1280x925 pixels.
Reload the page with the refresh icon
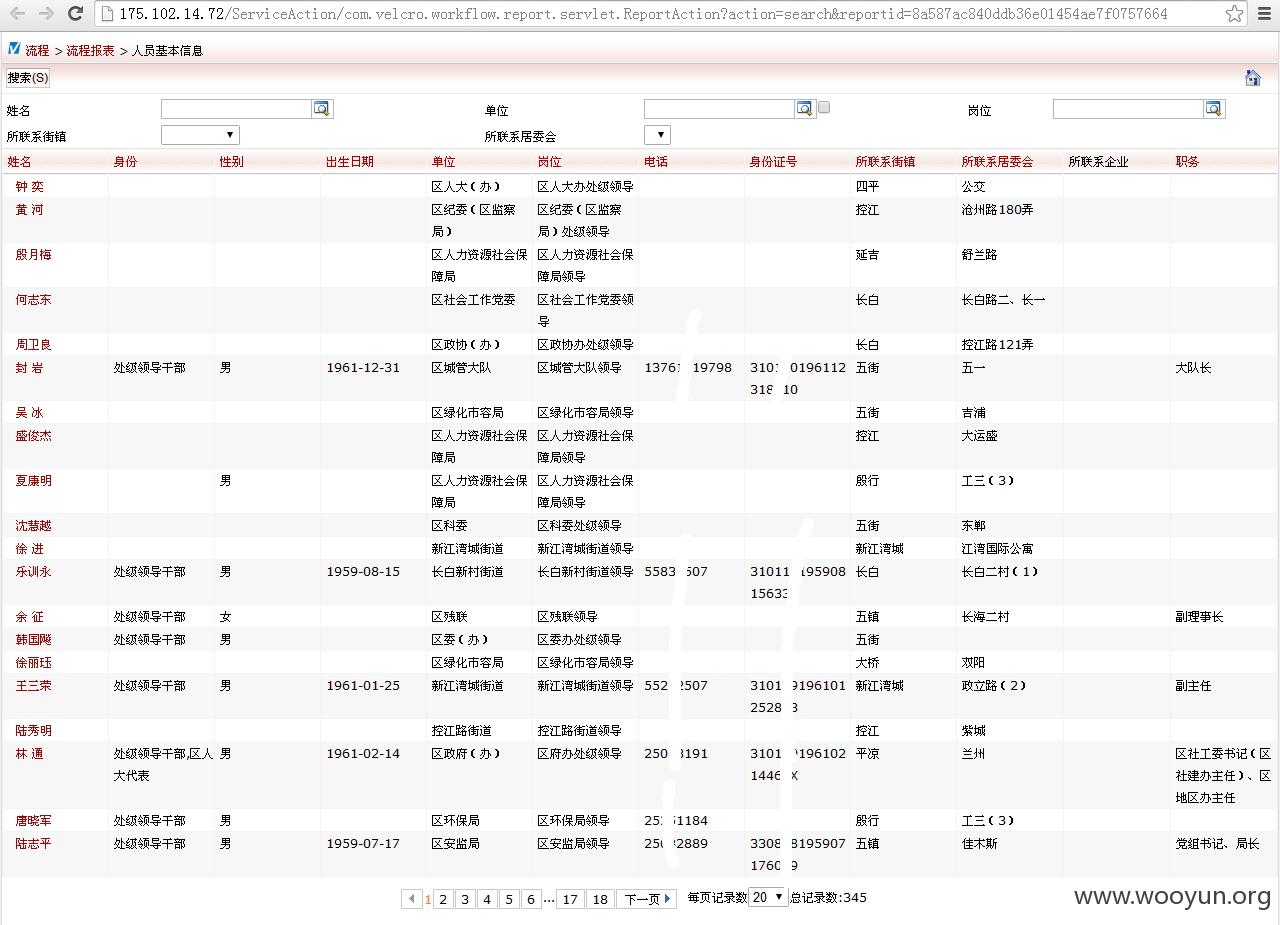(75, 14)
